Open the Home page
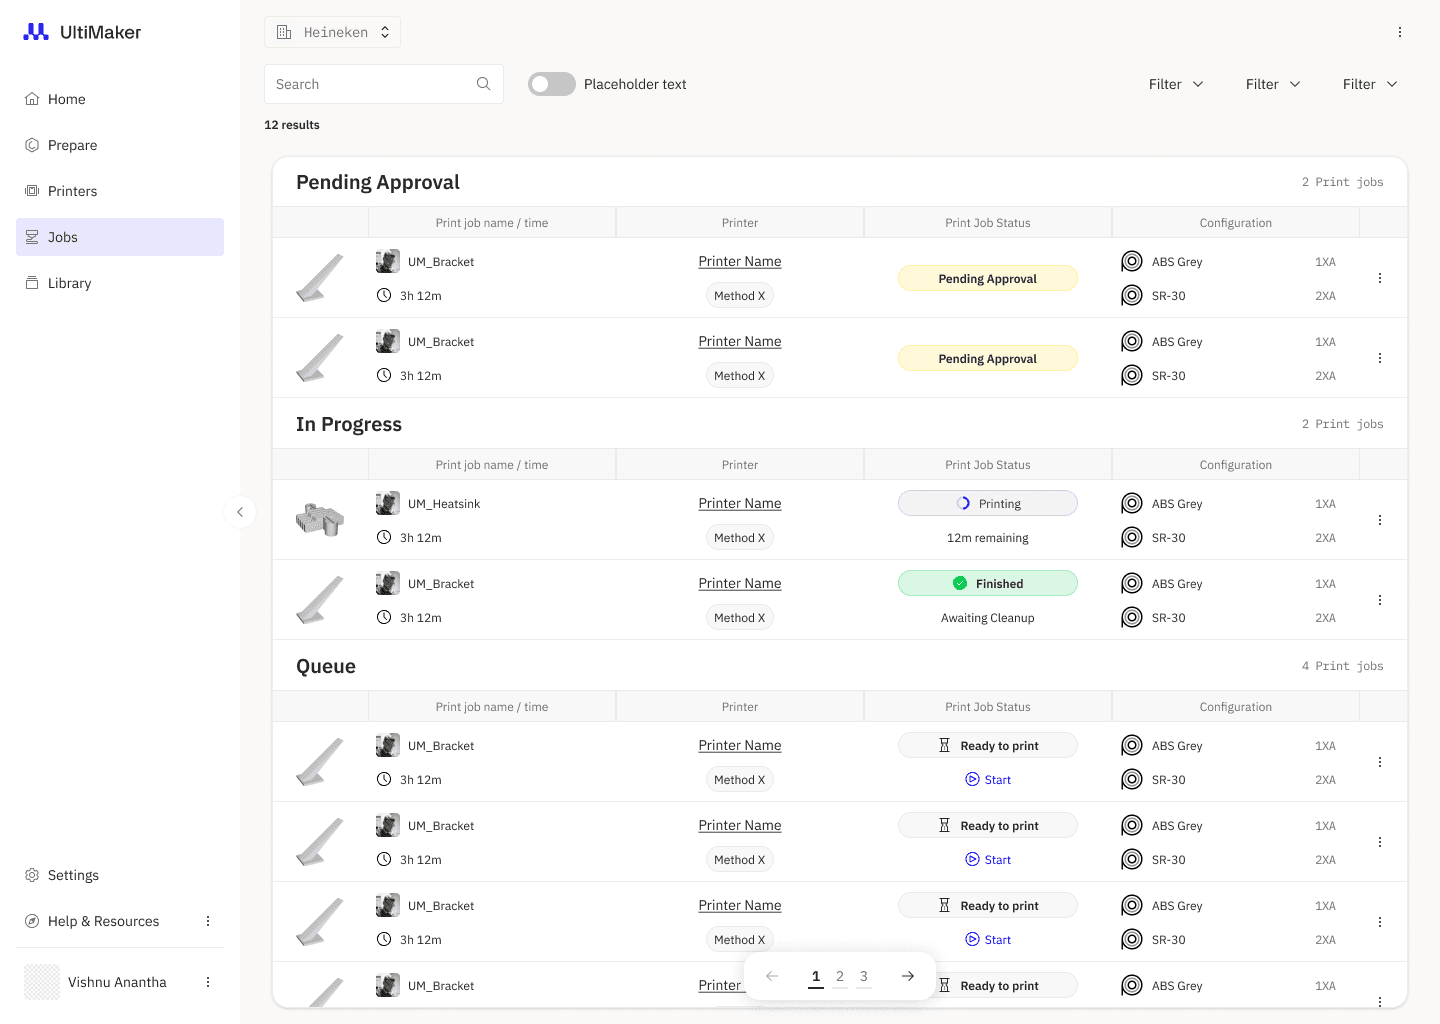 (120, 99)
